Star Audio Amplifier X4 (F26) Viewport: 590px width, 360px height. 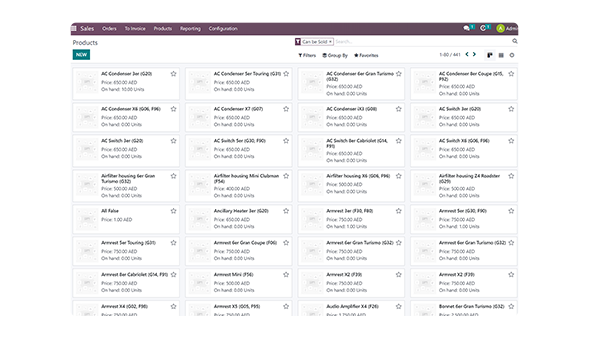[x=398, y=307]
